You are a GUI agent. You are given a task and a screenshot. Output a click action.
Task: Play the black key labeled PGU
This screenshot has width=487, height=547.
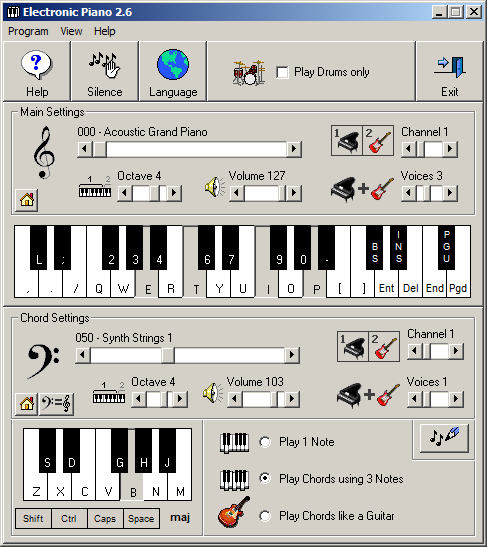446,248
